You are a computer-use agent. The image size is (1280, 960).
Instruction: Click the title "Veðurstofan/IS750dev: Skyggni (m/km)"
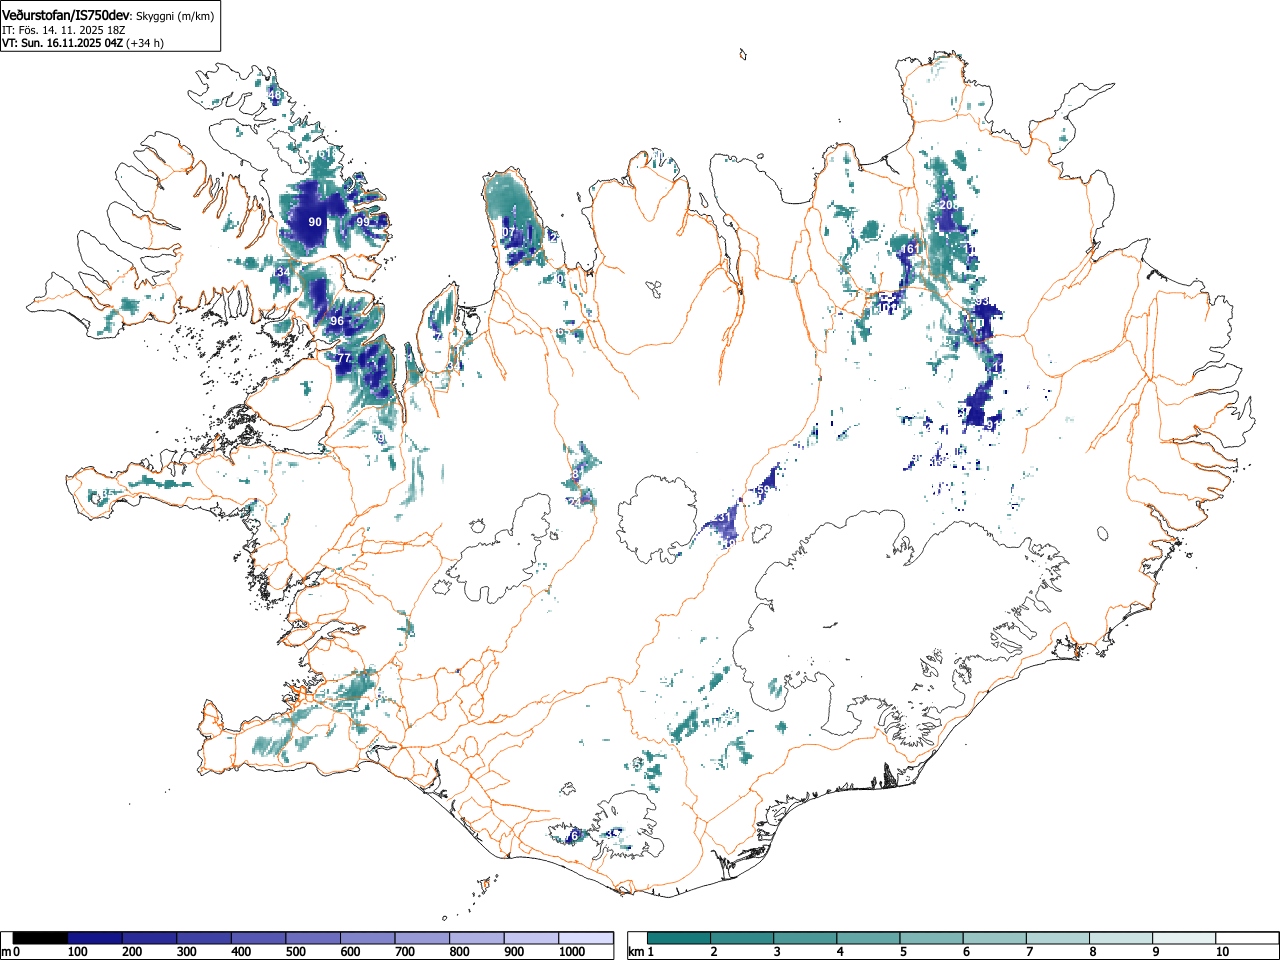tap(107, 14)
